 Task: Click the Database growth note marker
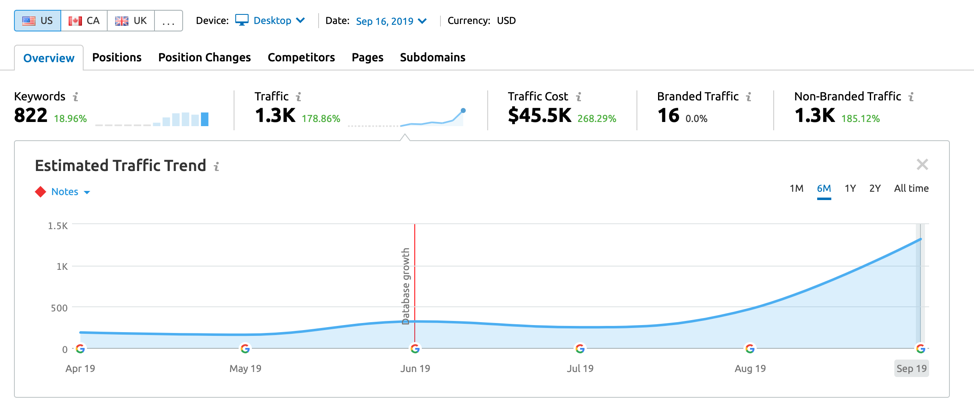407,286
